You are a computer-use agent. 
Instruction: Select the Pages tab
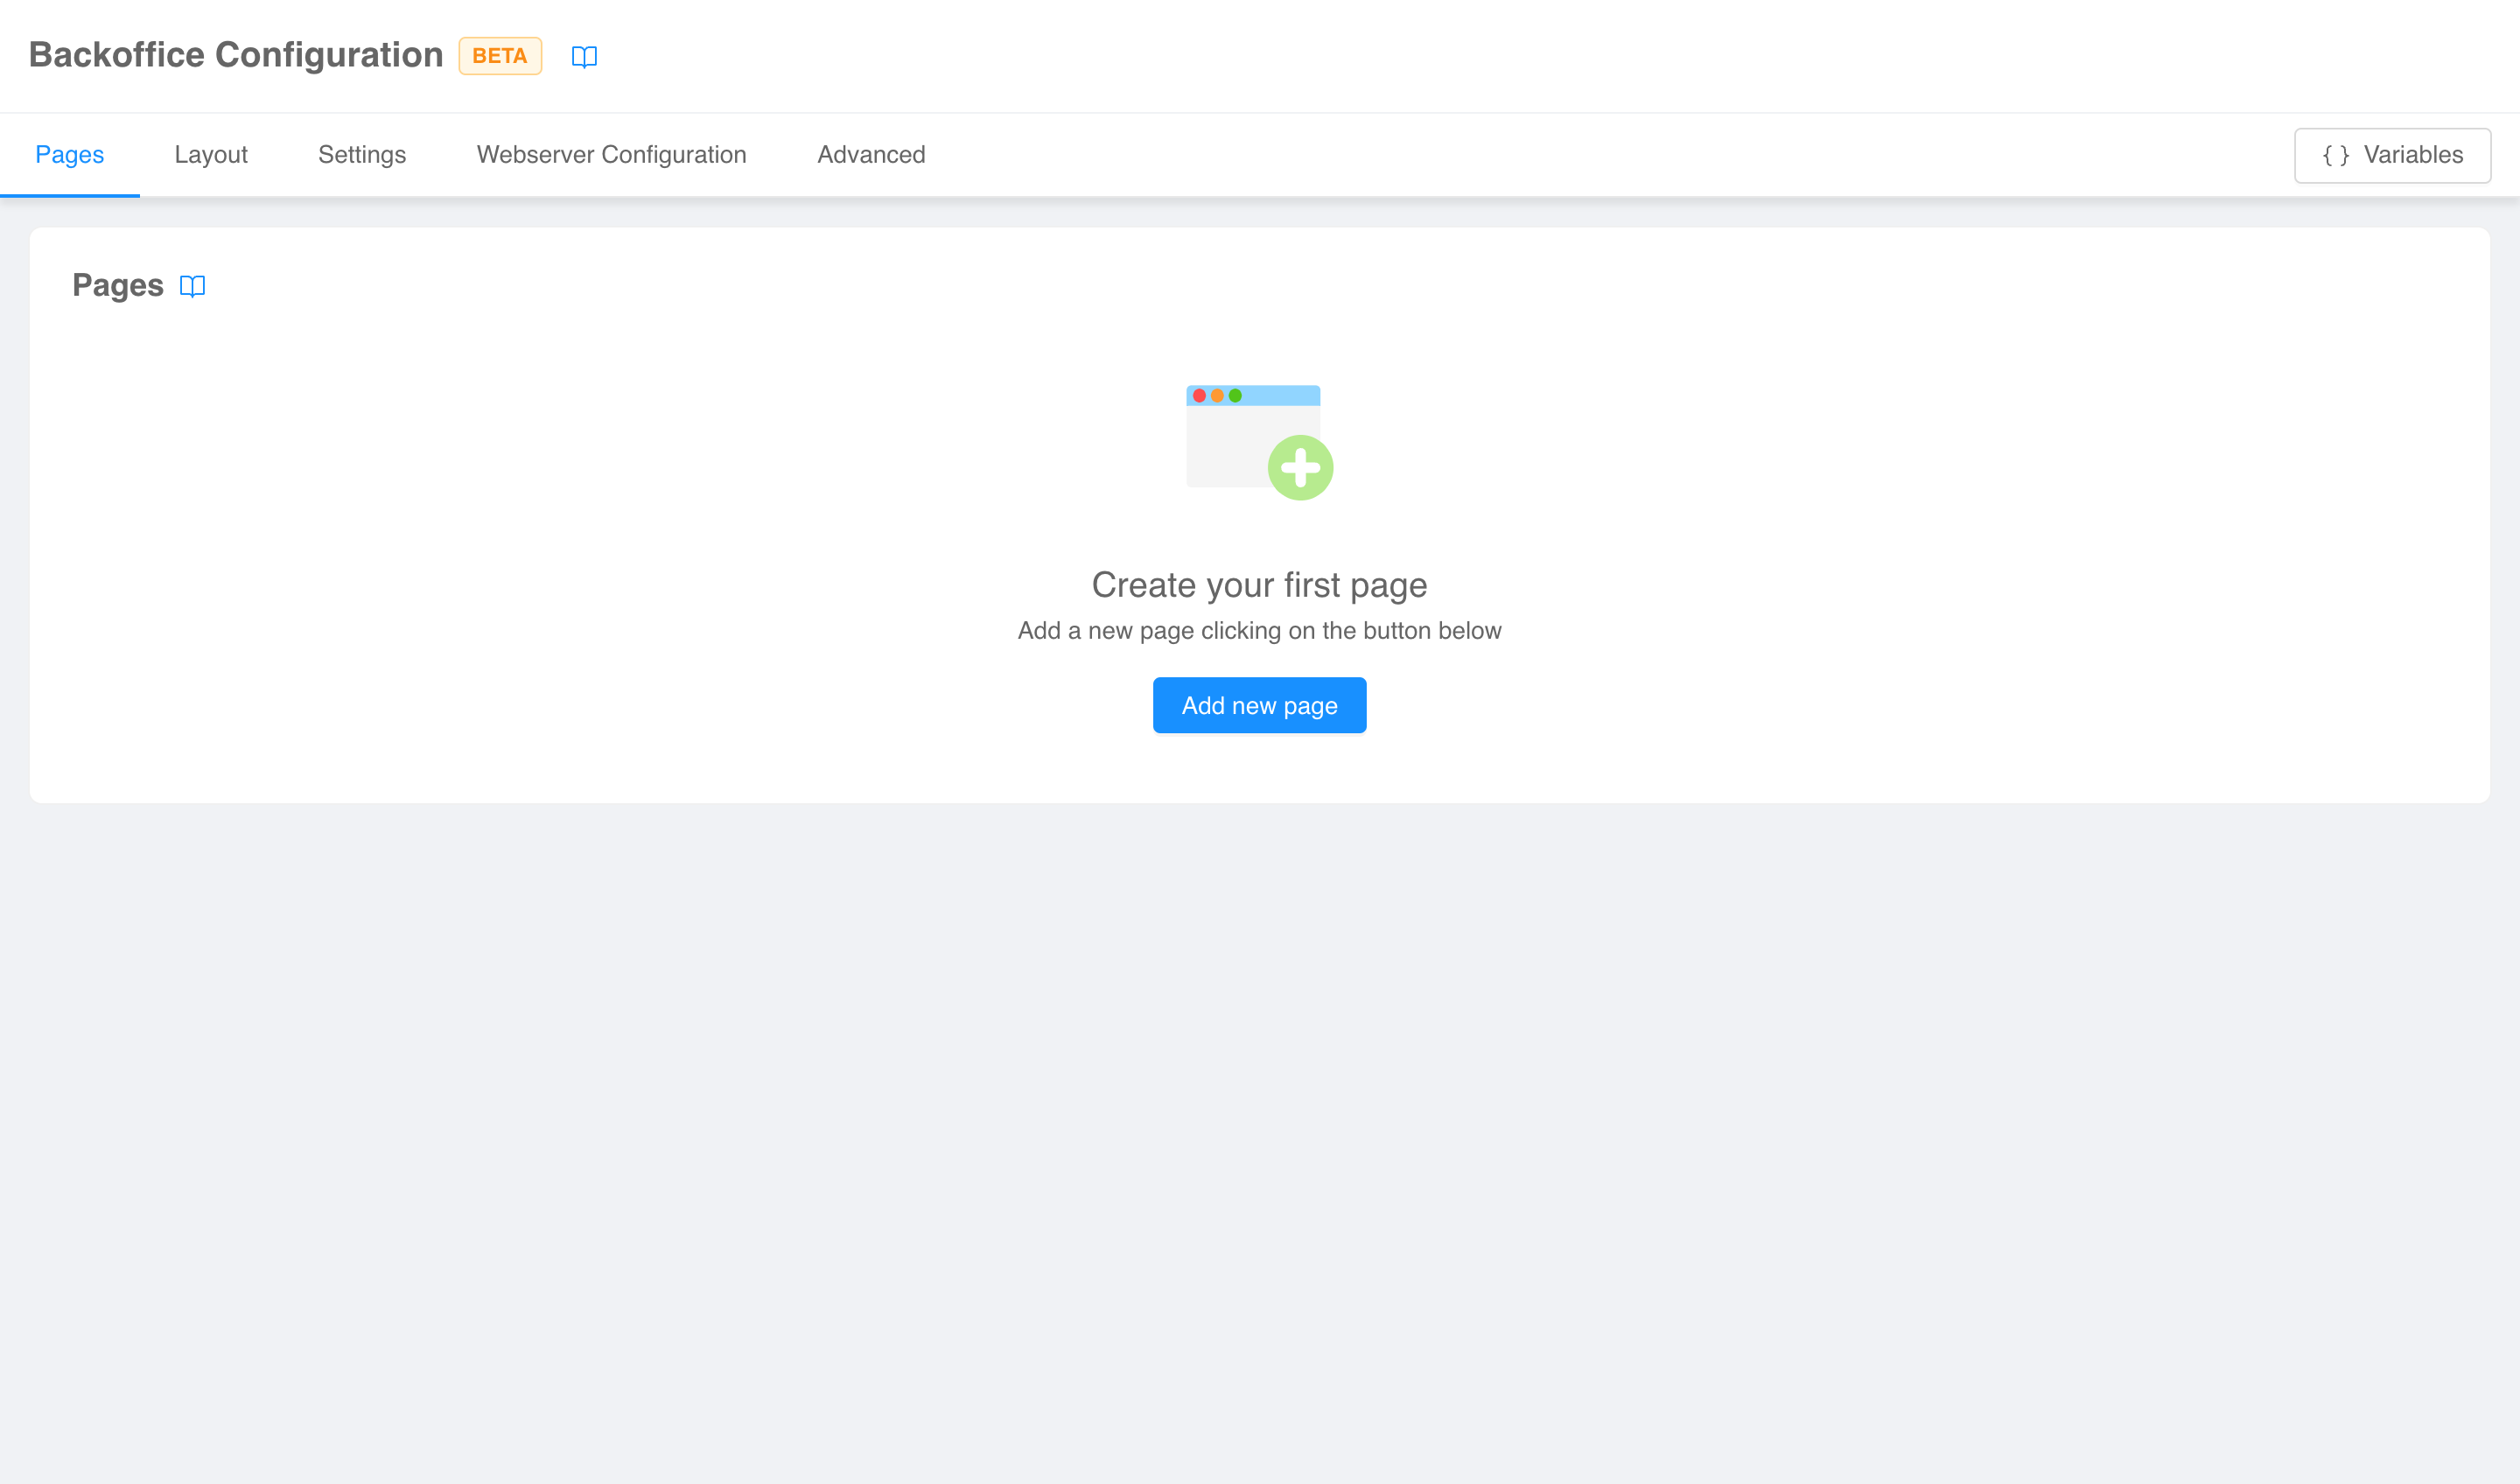(x=69, y=155)
